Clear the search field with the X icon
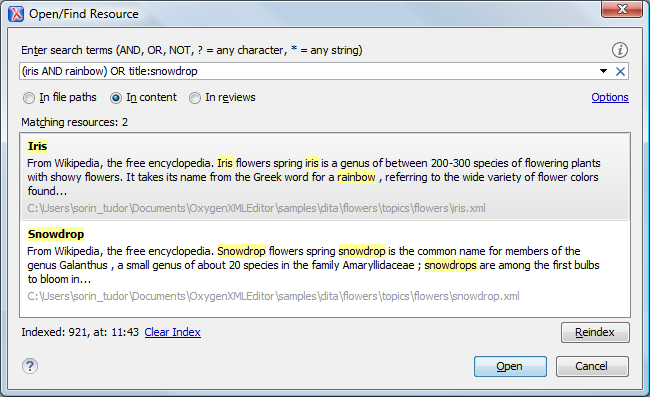This screenshot has width=650, height=397. click(x=620, y=71)
